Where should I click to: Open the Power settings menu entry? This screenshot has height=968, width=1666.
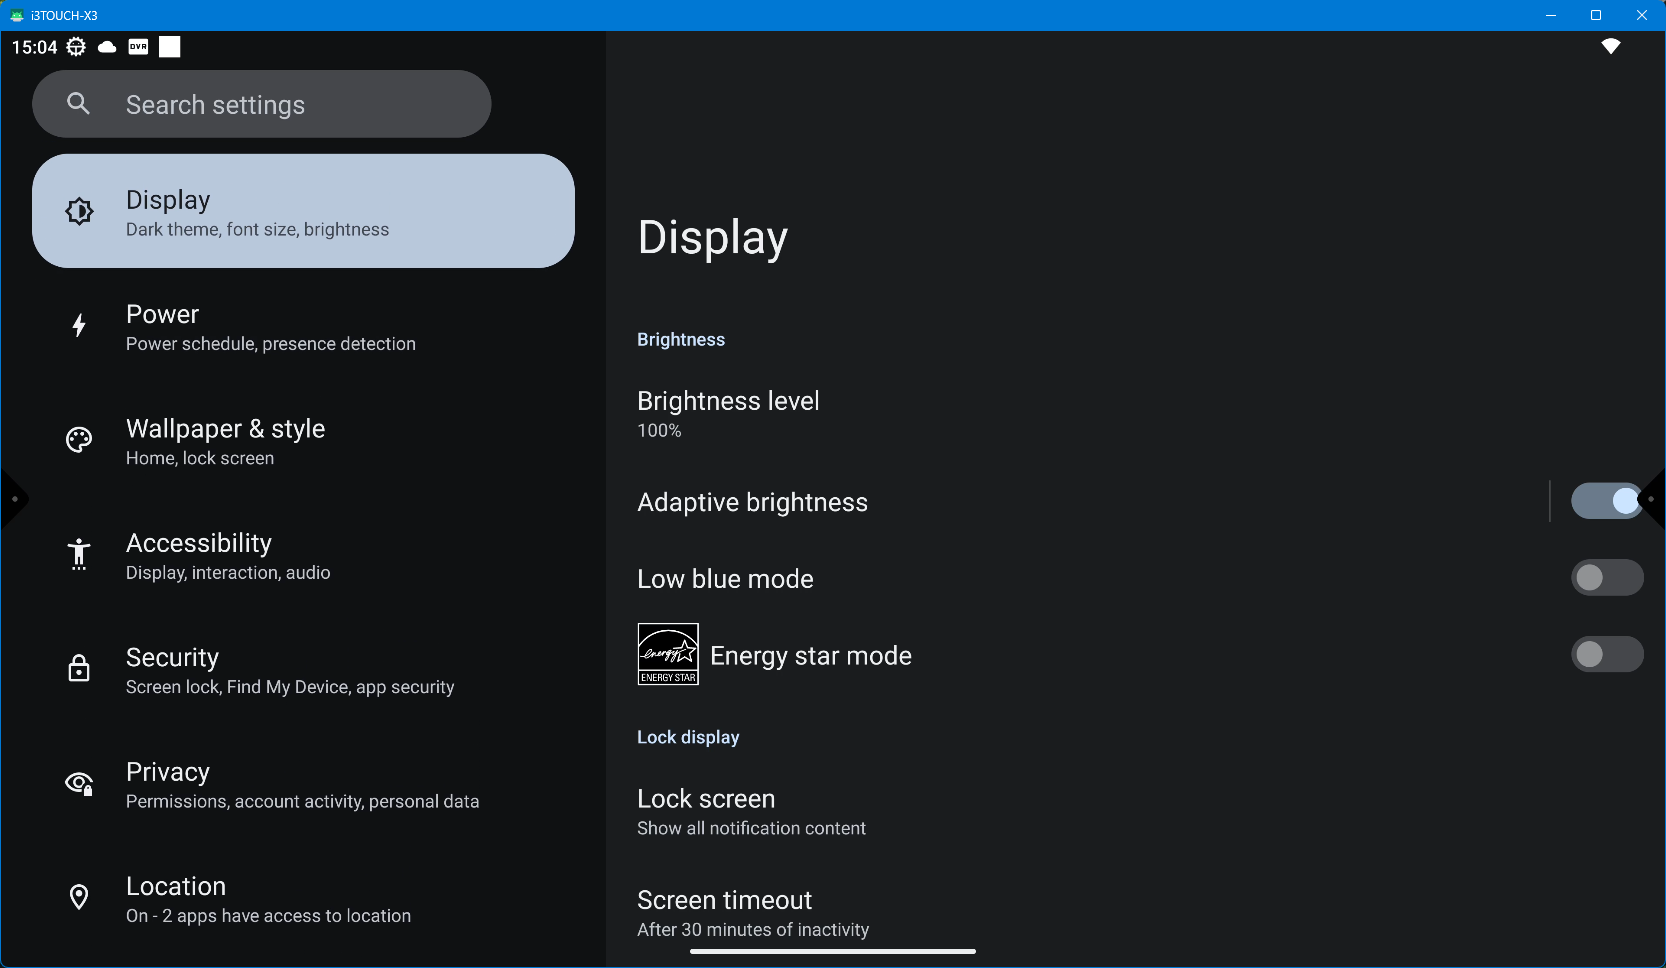point(270,327)
